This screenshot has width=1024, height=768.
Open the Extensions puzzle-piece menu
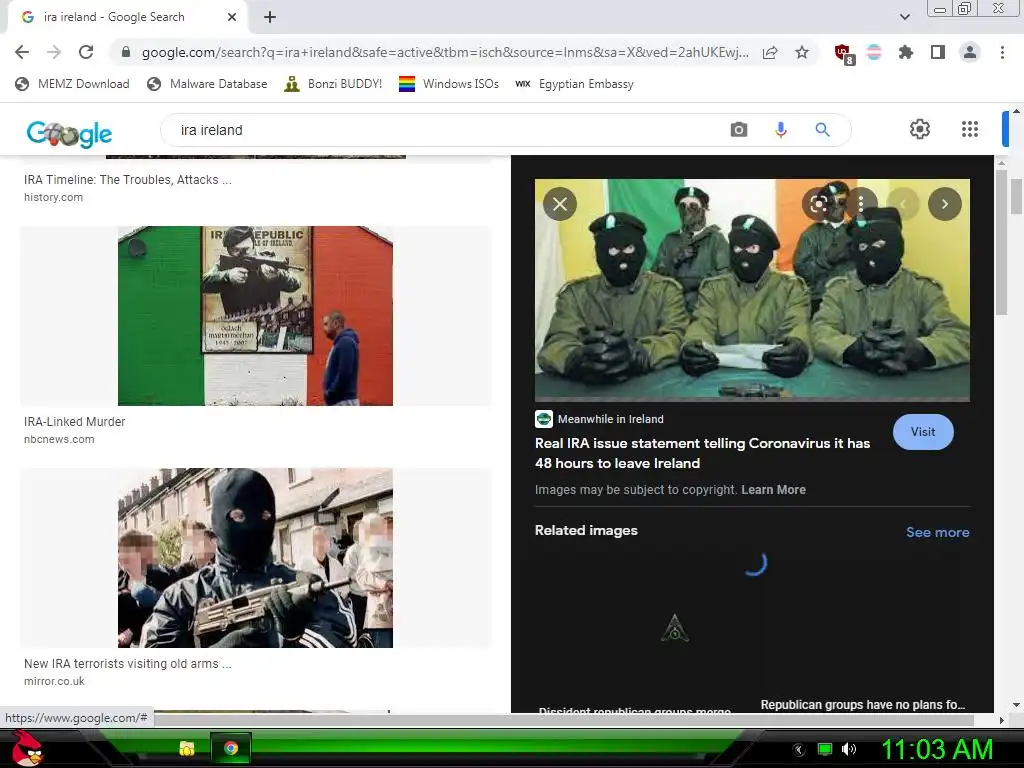point(905,52)
